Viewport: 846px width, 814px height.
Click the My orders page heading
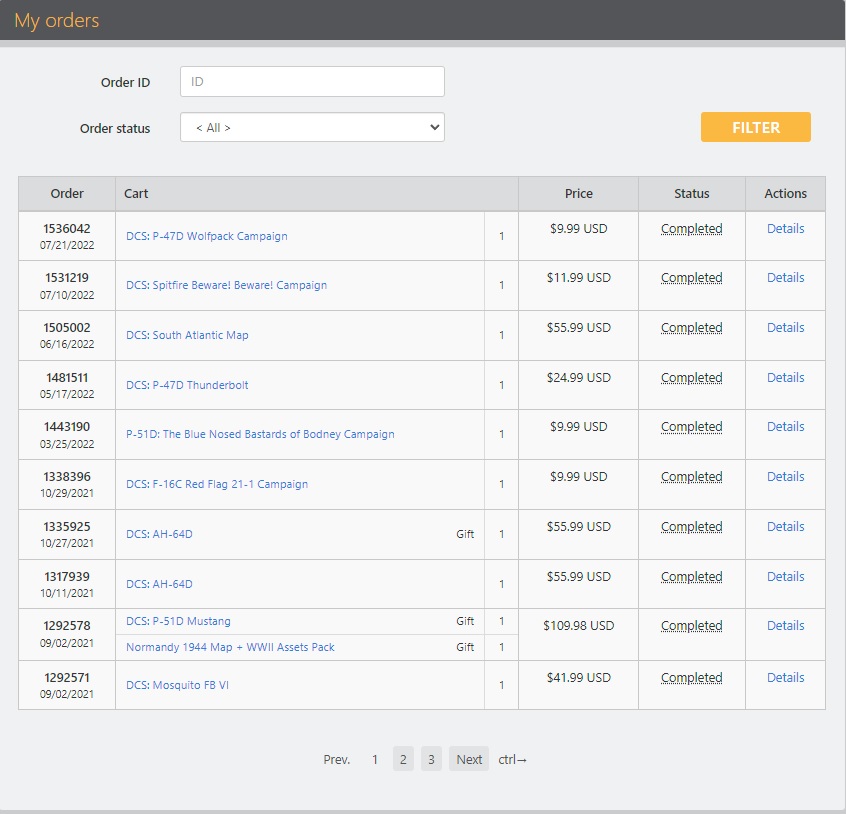(x=57, y=20)
